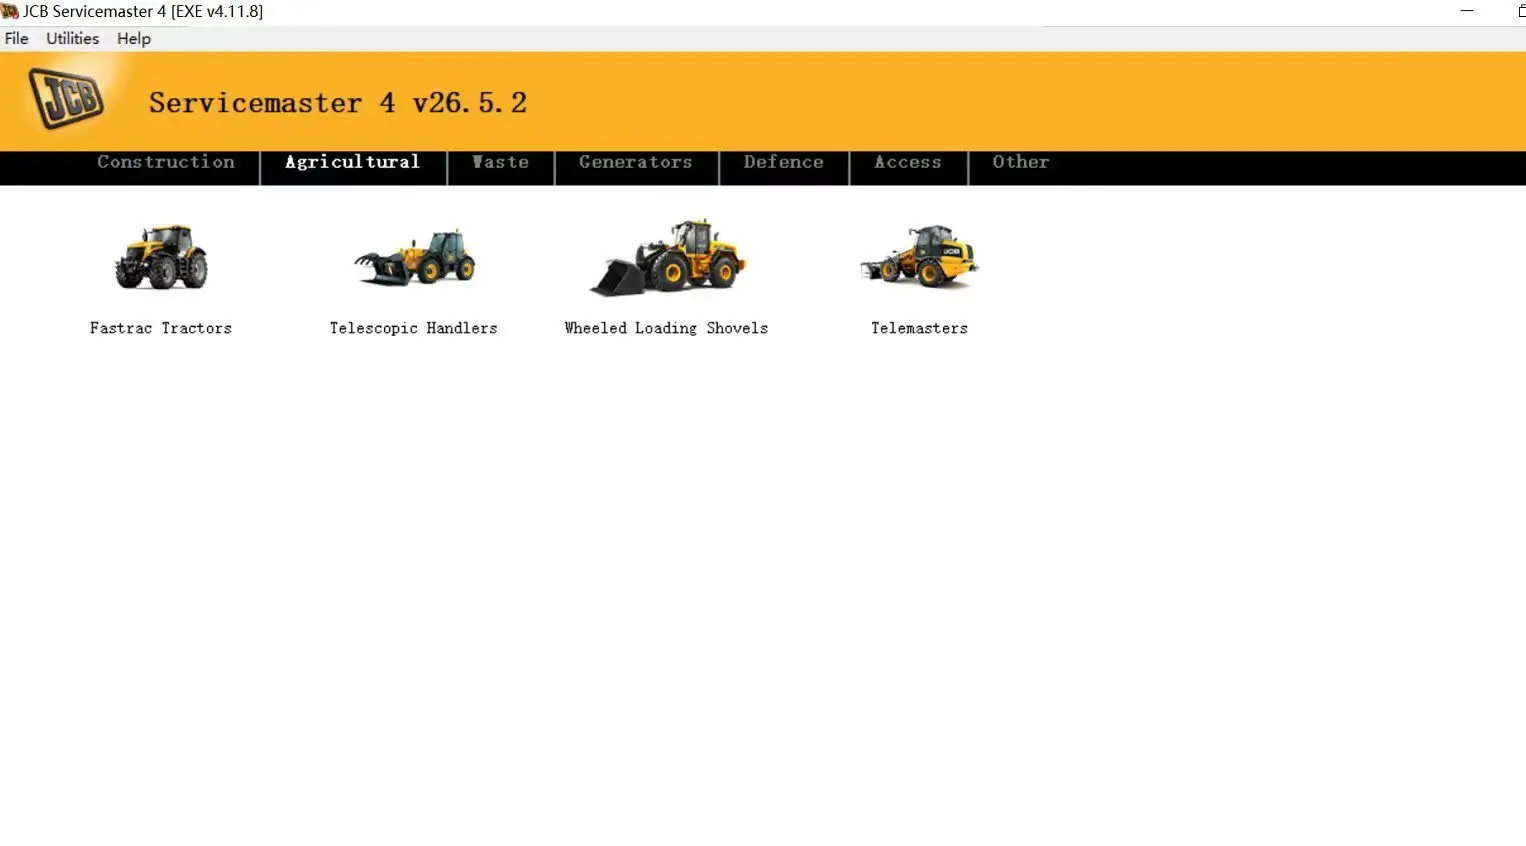Open the Wheeled Loading Shovels machine icon

tap(667, 257)
